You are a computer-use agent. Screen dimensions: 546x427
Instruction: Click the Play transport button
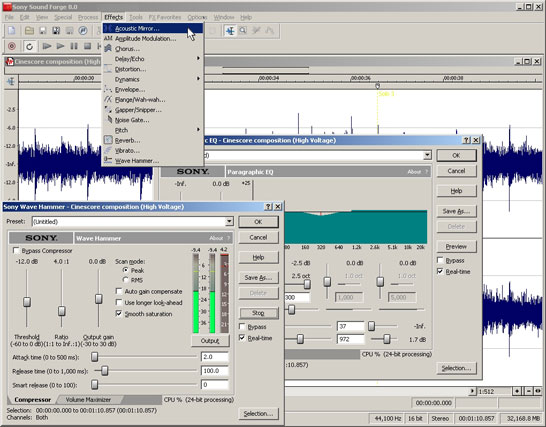(60, 46)
